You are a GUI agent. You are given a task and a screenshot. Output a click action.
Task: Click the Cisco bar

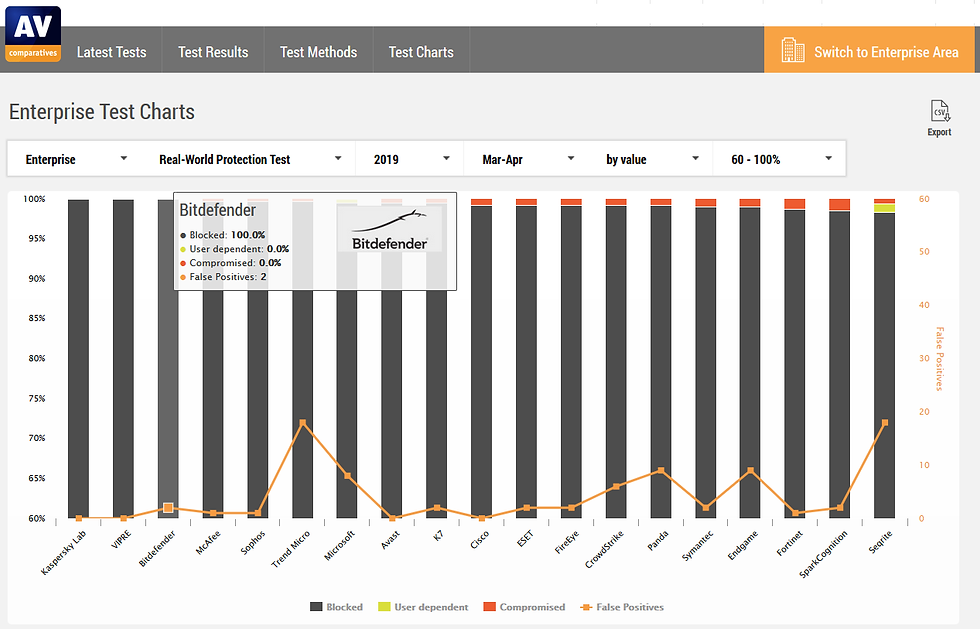pyautogui.click(x=481, y=361)
